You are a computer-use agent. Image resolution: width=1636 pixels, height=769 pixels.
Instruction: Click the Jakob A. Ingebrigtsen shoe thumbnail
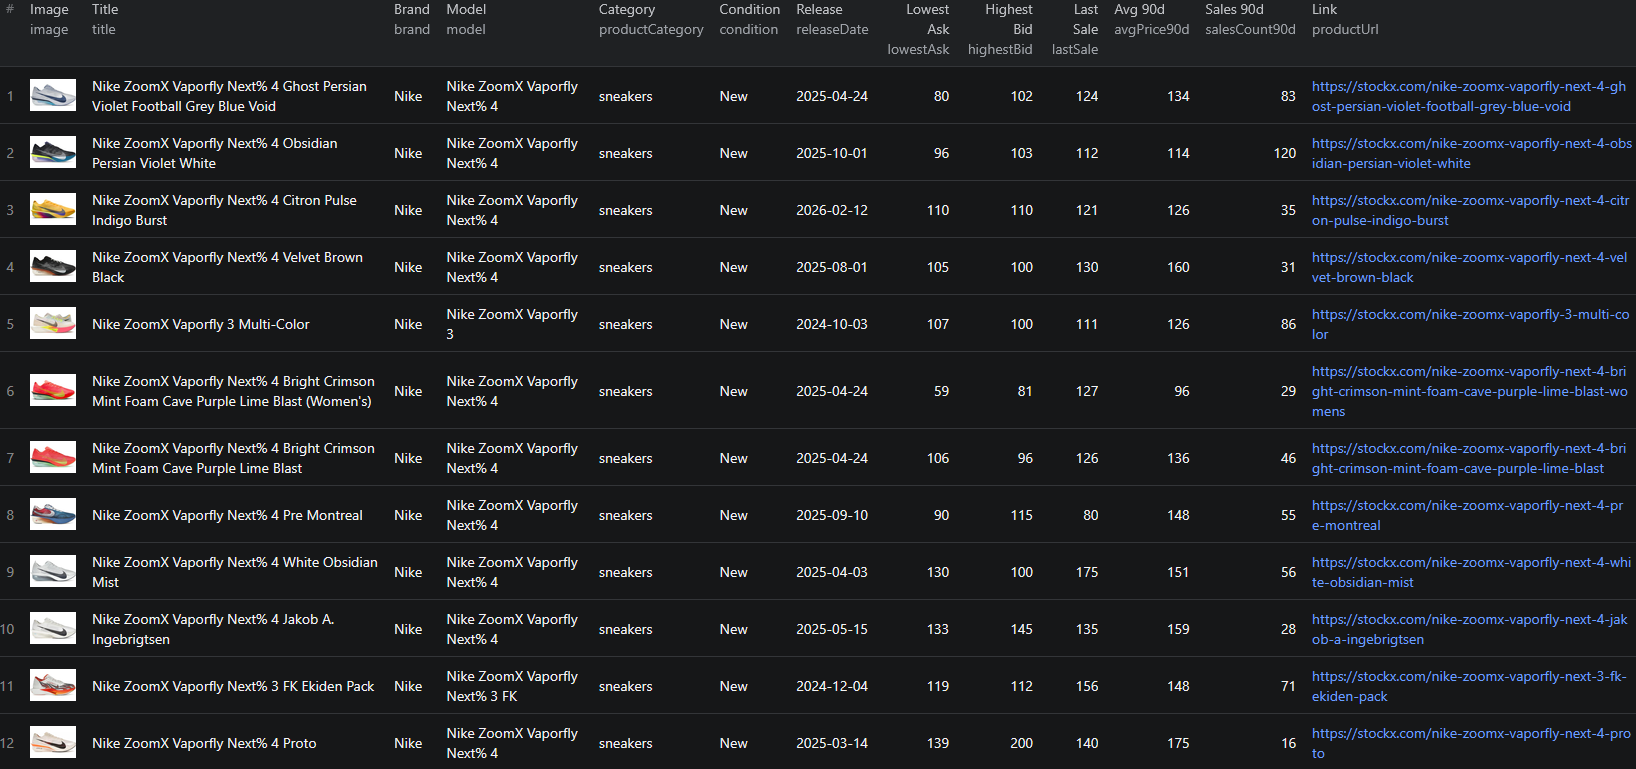click(53, 629)
